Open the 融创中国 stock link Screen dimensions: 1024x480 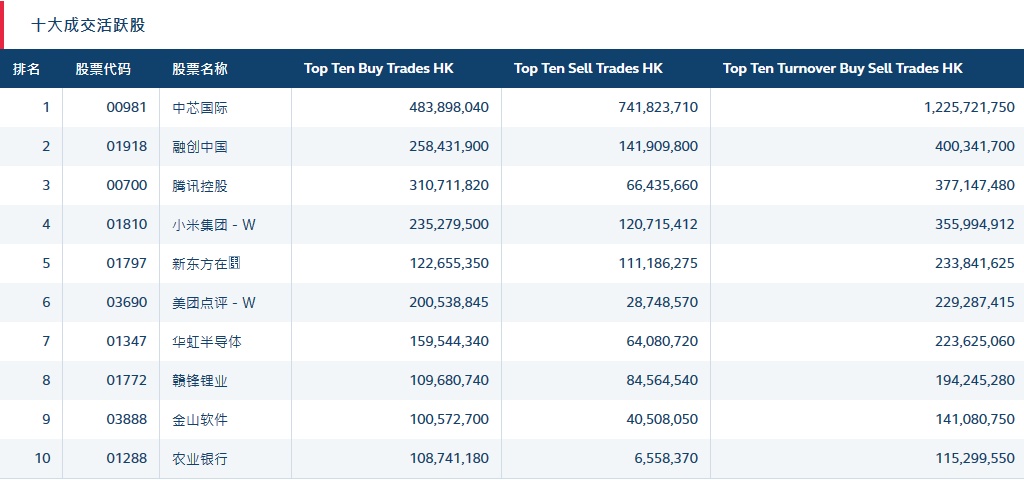pos(200,147)
